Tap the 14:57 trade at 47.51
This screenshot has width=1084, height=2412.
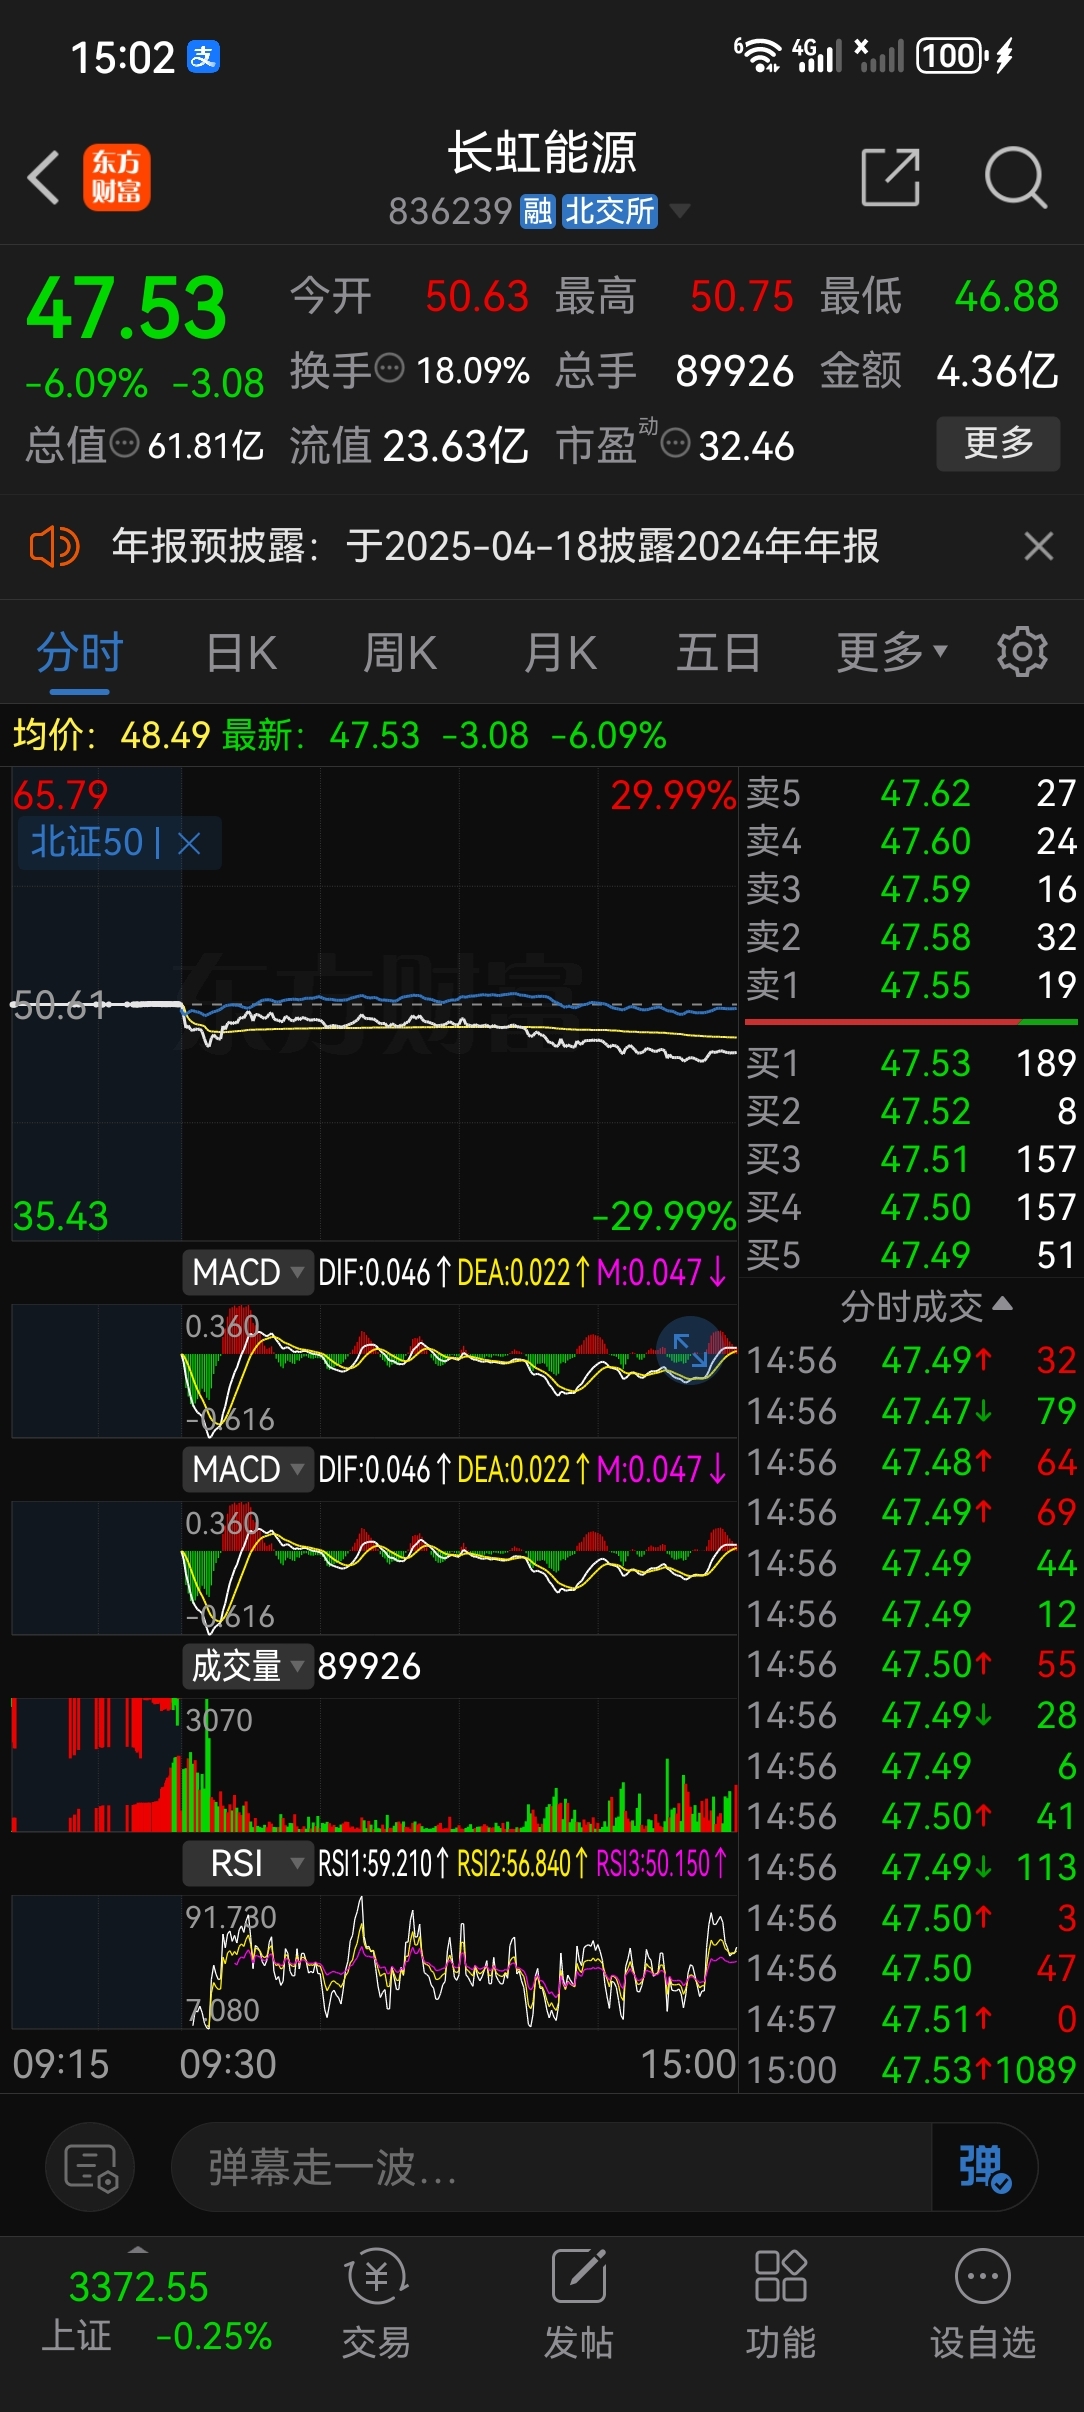911,2019
